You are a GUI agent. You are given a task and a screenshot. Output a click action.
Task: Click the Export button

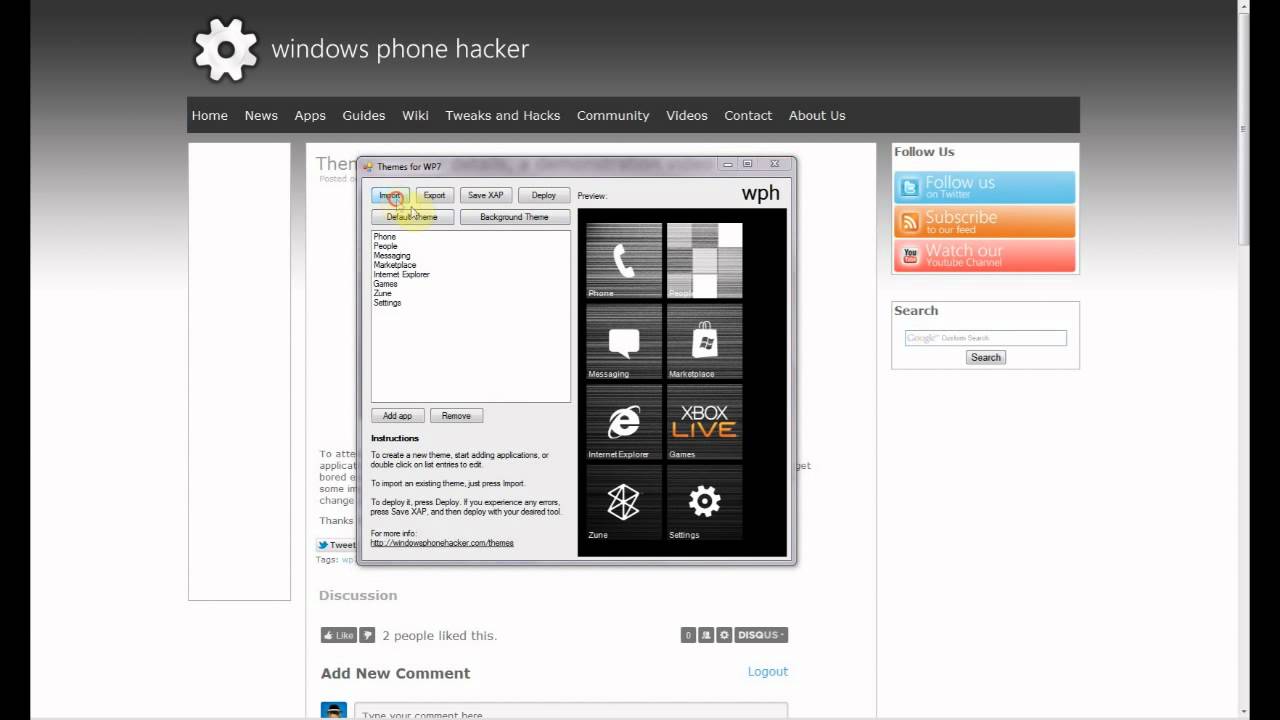(x=434, y=195)
